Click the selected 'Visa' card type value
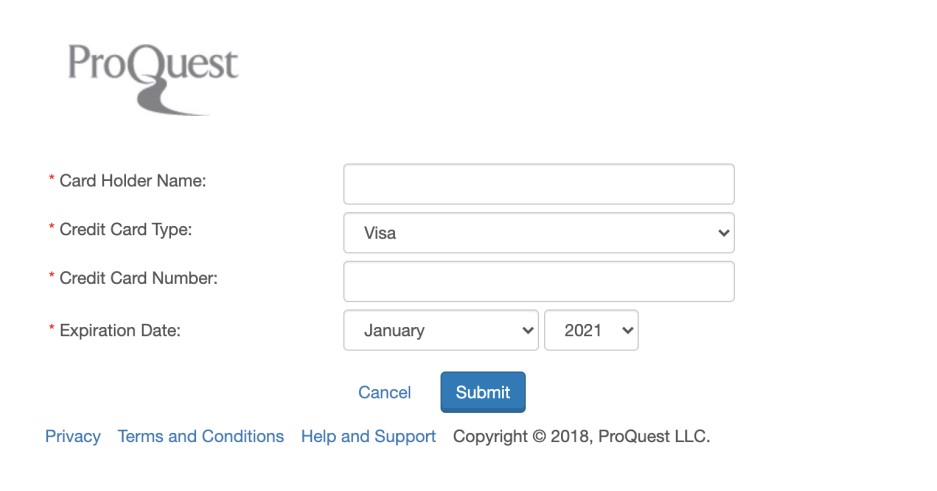937x491 pixels. point(381,233)
